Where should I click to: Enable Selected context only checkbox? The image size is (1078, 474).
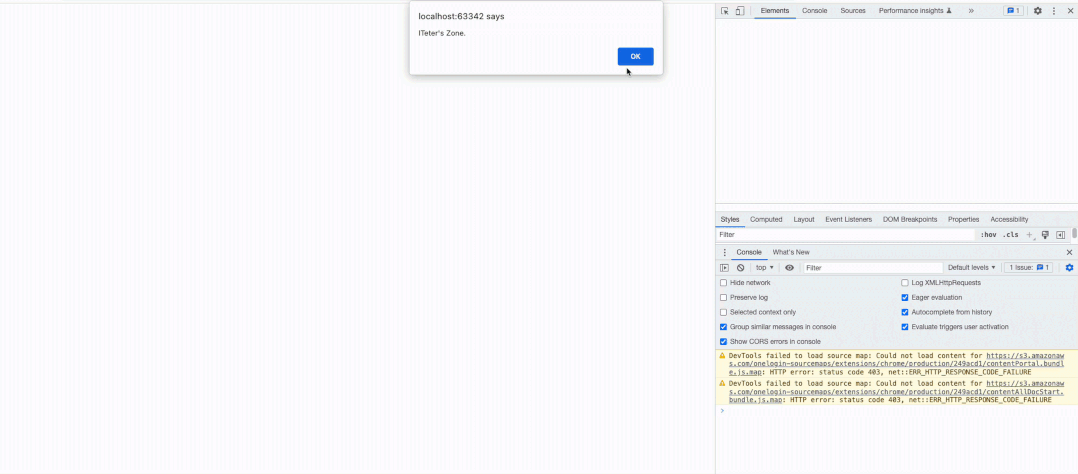[x=723, y=312]
